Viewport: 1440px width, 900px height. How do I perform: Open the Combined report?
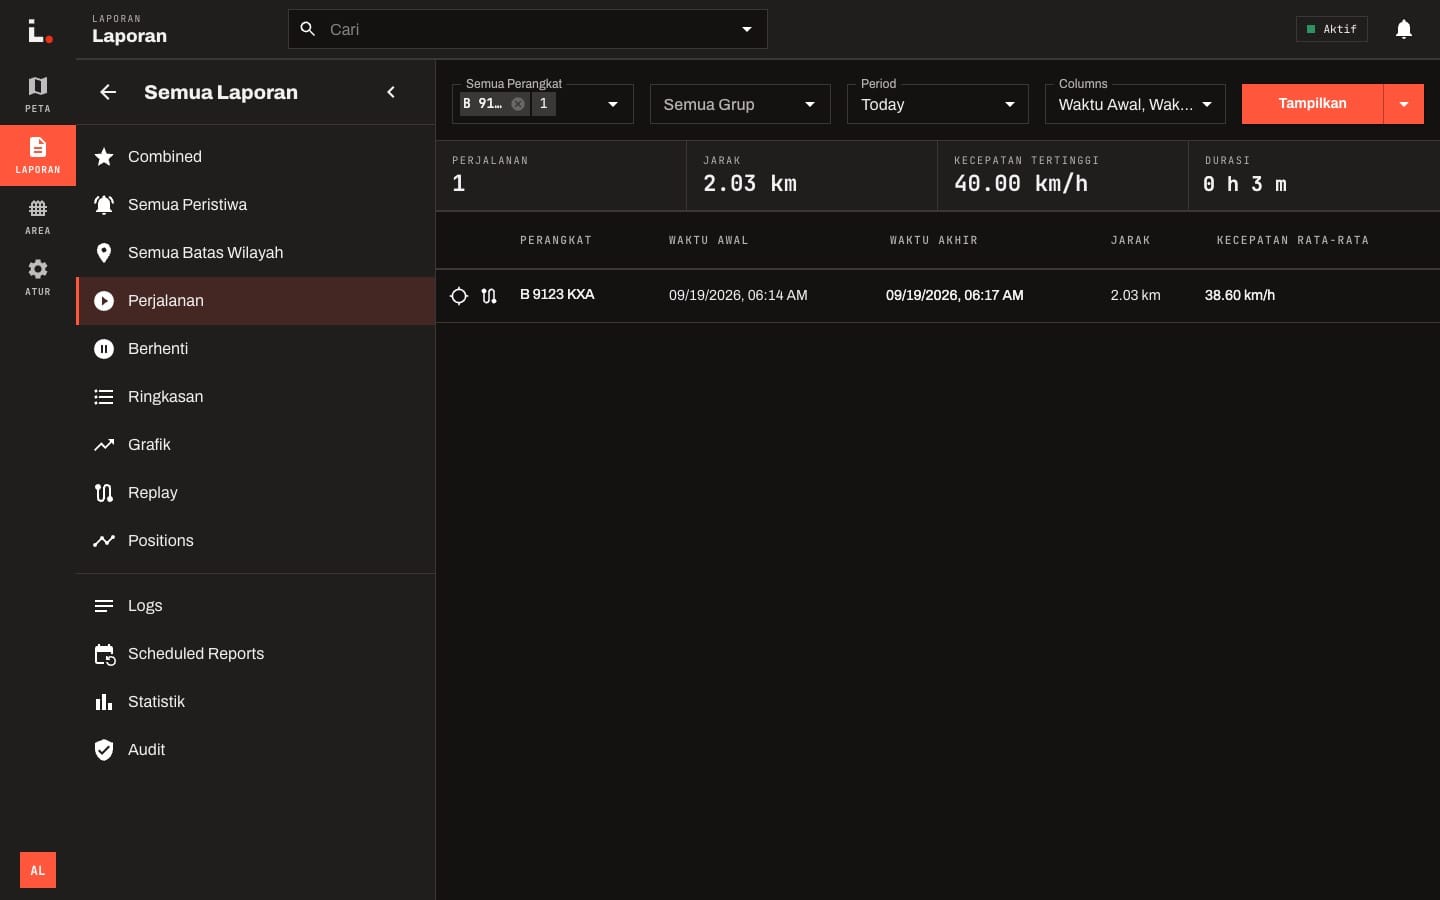point(256,157)
